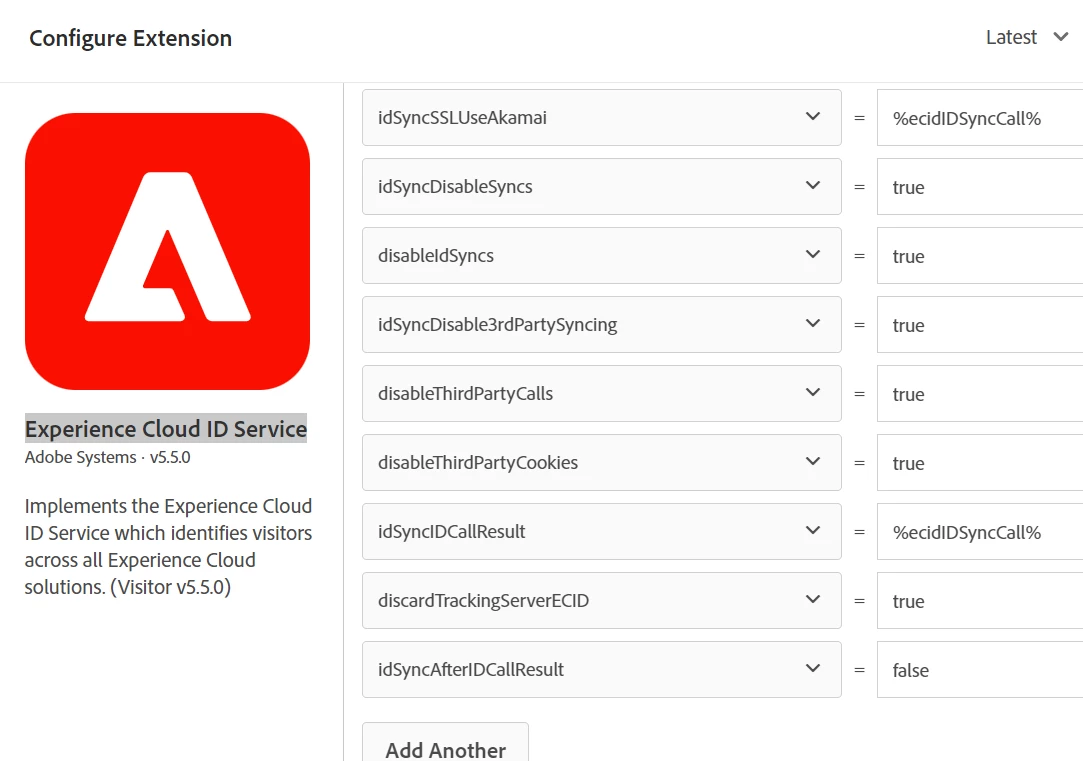The height and width of the screenshot is (761, 1083).
Task: Open the Latest version dropdown
Action: [1027, 37]
